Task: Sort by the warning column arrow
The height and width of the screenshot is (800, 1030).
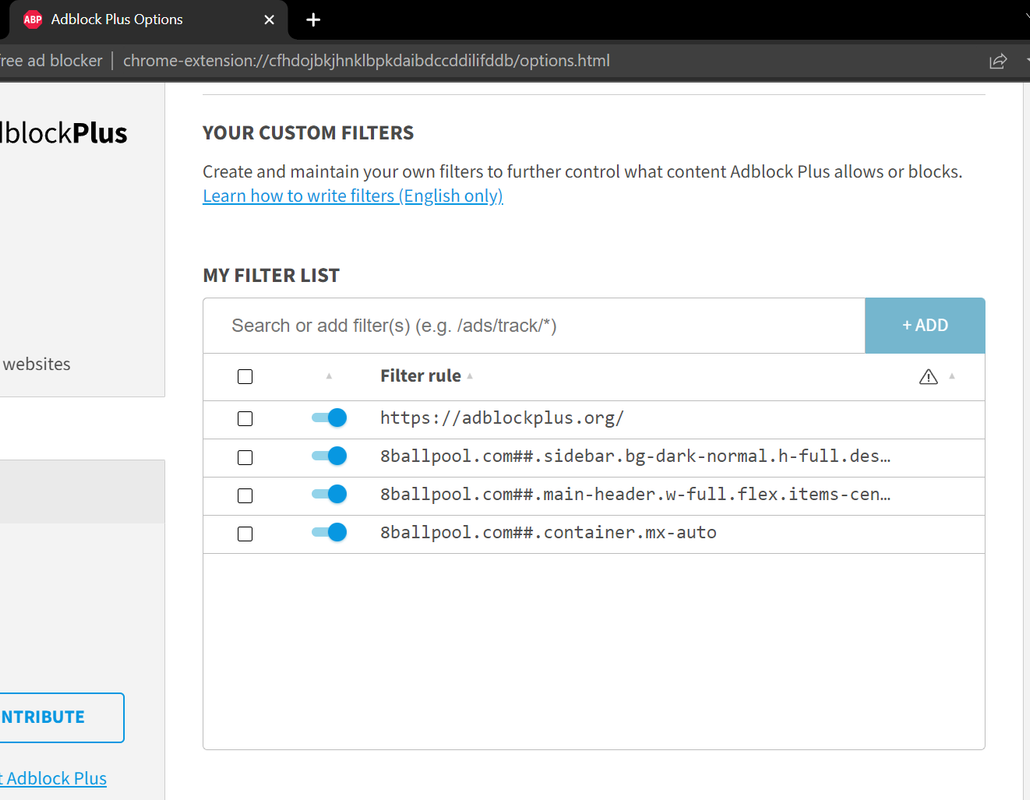Action: click(952, 377)
